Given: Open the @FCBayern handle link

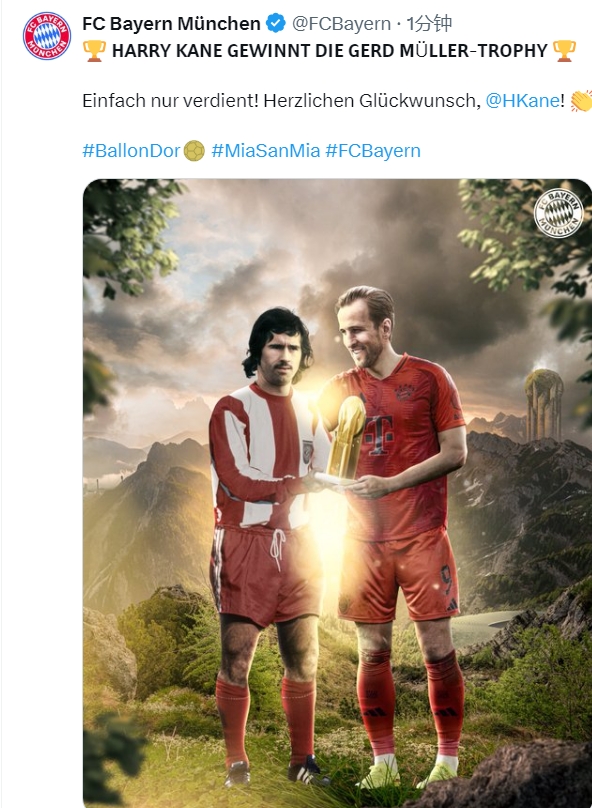Looking at the screenshot, I should click(342, 23).
